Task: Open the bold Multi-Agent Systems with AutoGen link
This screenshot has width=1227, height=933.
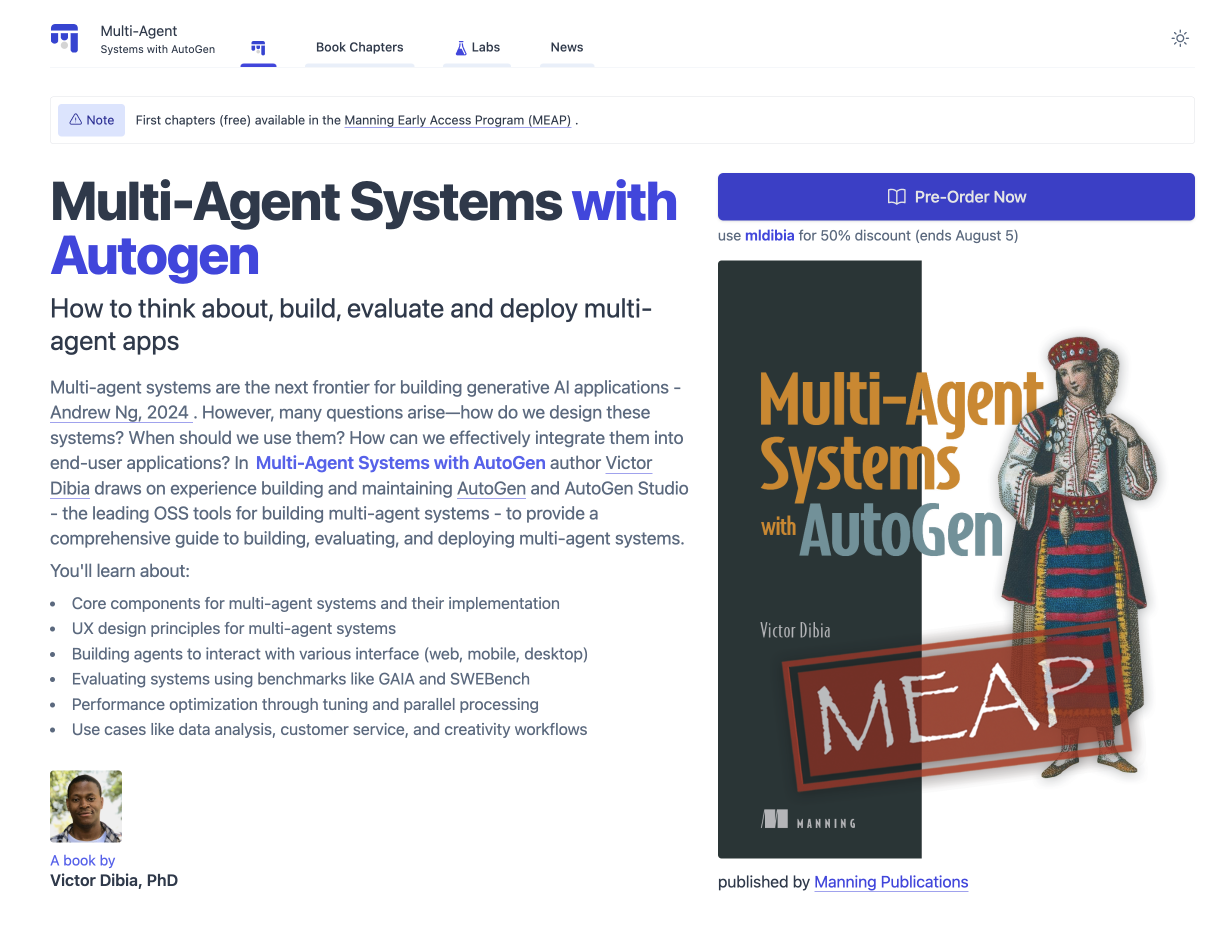Action: pos(401,463)
